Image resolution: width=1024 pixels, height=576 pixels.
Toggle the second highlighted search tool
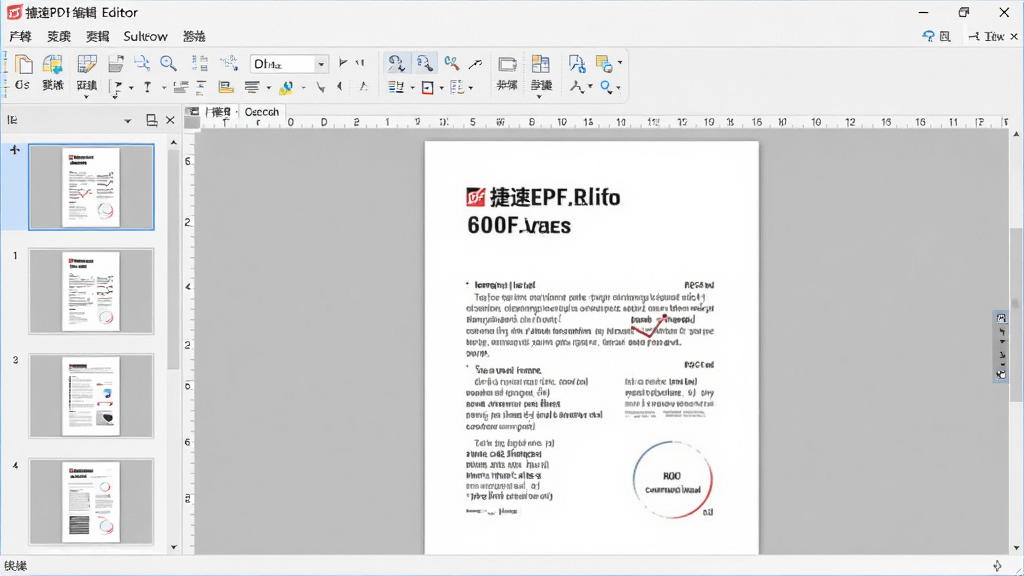[x=424, y=63]
